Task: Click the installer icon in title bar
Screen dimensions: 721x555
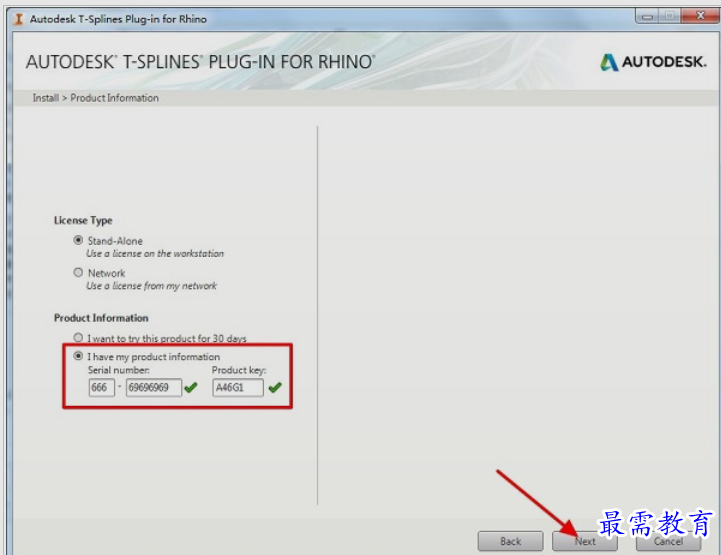Action: [x=19, y=19]
